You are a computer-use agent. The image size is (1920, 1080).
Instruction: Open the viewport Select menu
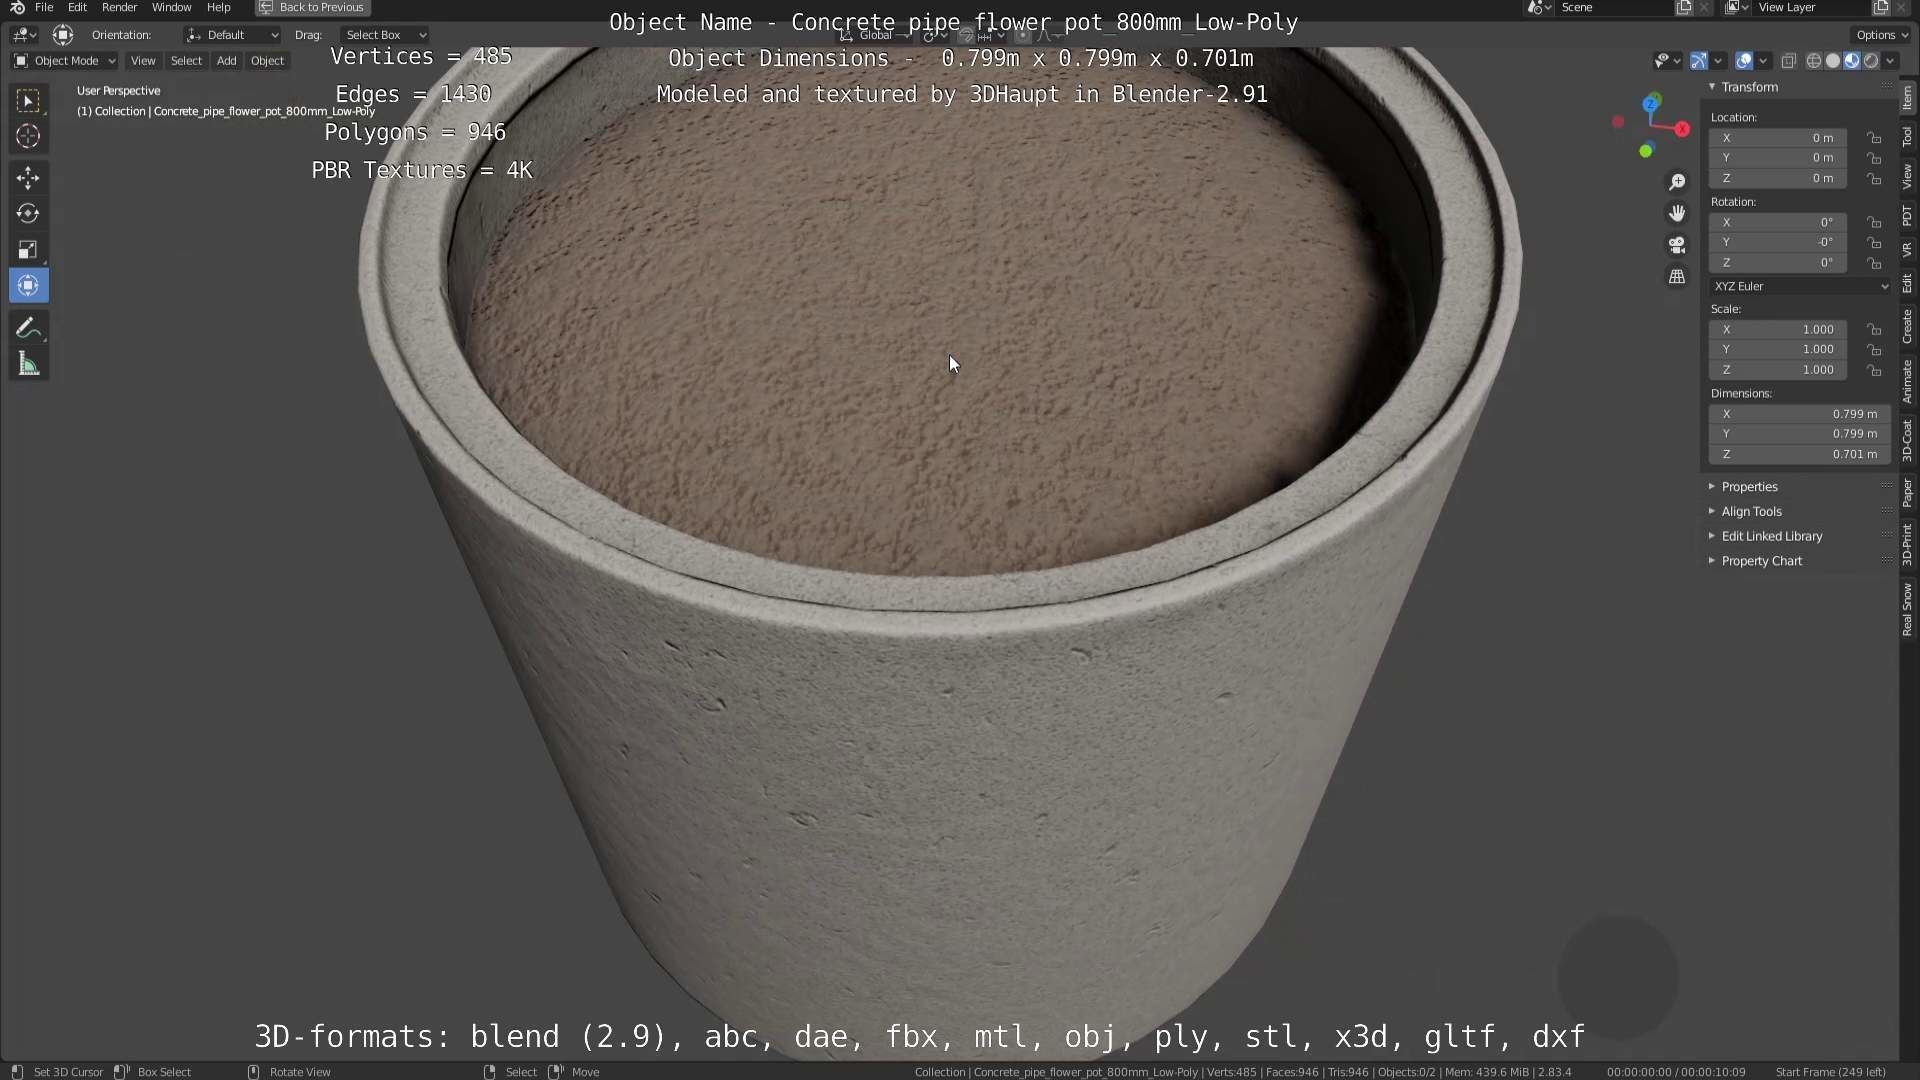click(x=186, y=61)
